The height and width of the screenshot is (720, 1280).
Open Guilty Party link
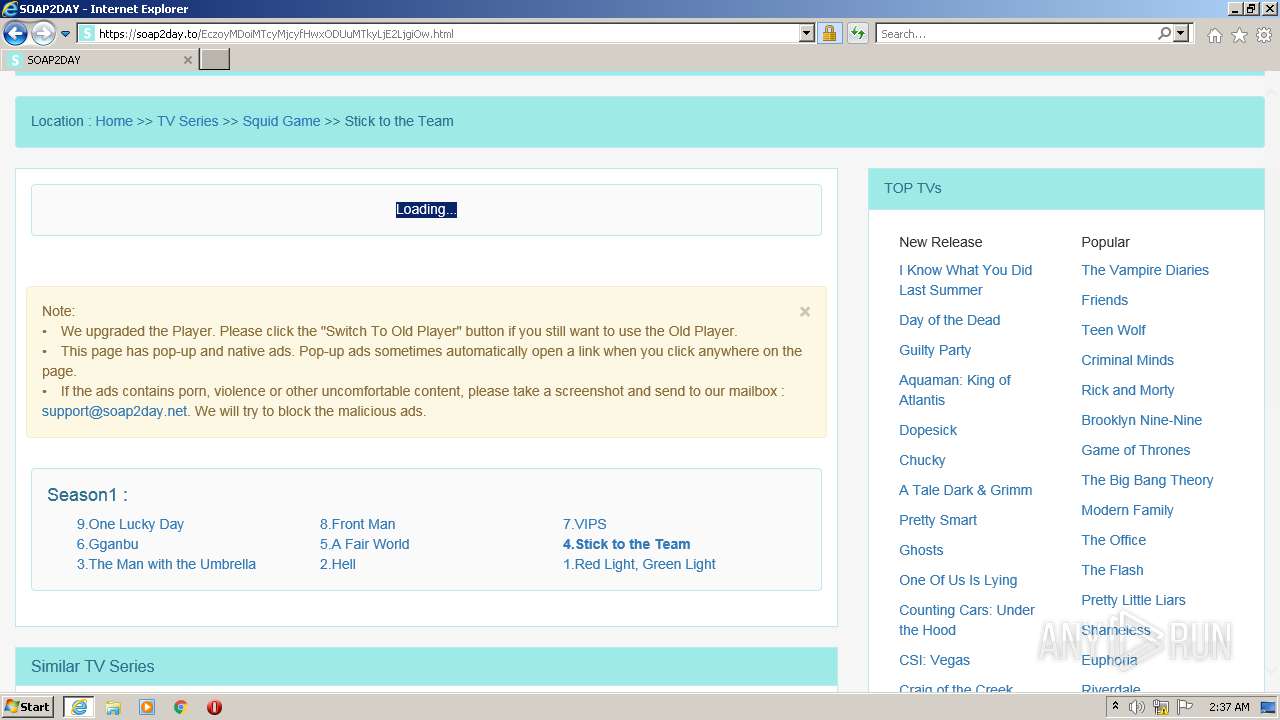tap(935, 350)
